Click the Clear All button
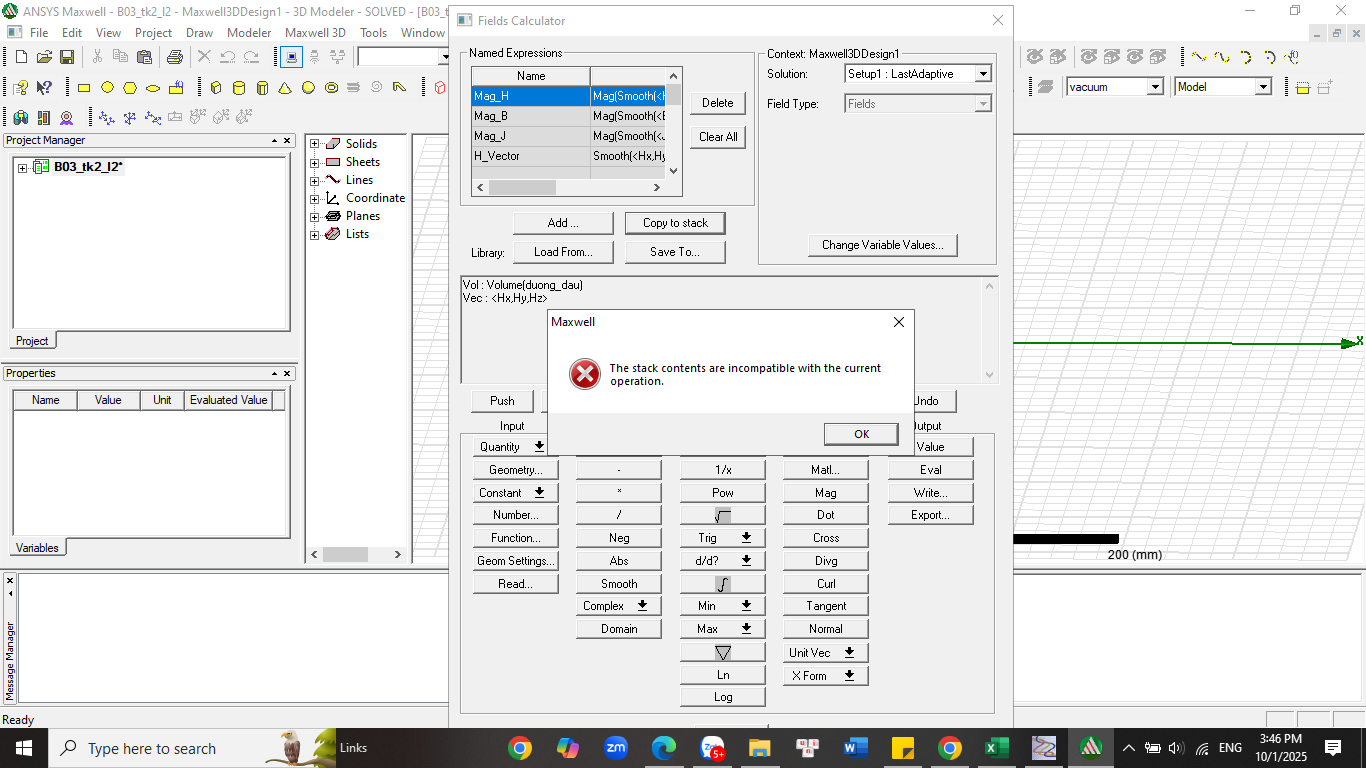Viewport: 1366px width, 768px height. tap(717, 137)
